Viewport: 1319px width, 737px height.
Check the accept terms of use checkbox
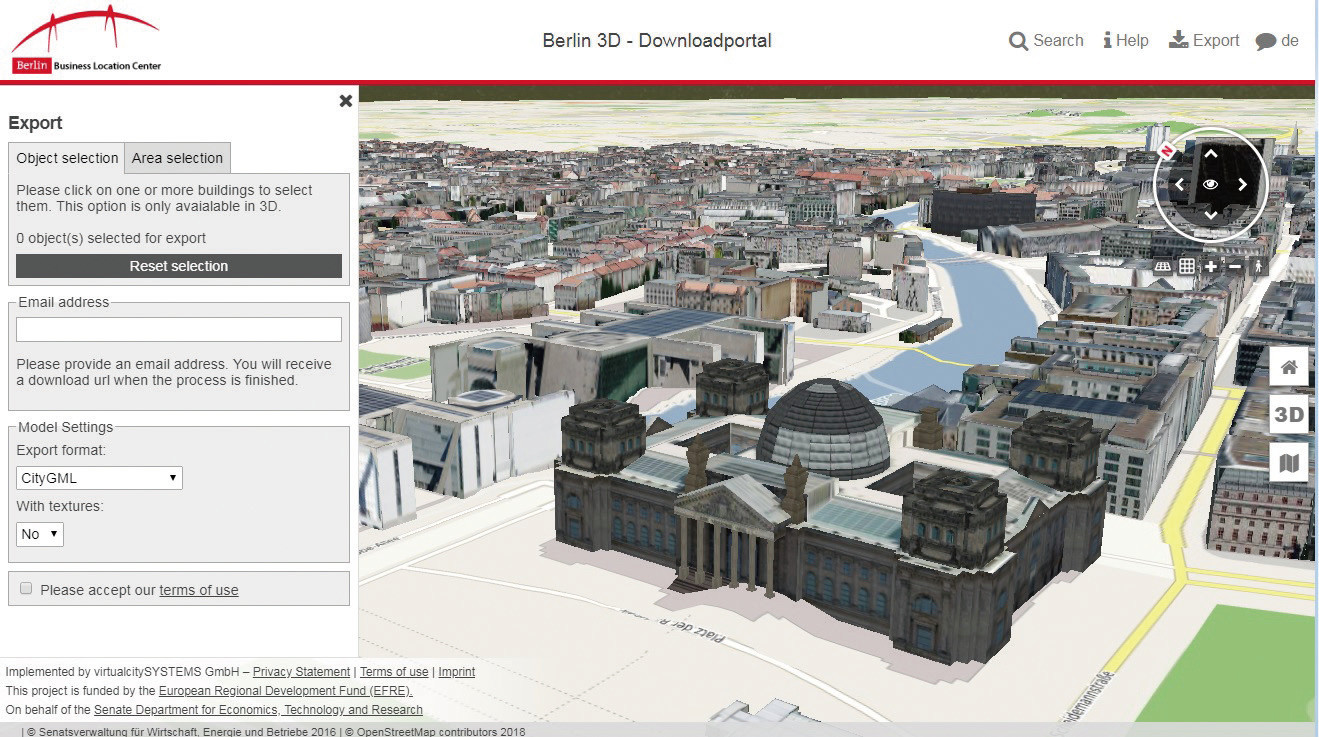click(x=26, y=589)
